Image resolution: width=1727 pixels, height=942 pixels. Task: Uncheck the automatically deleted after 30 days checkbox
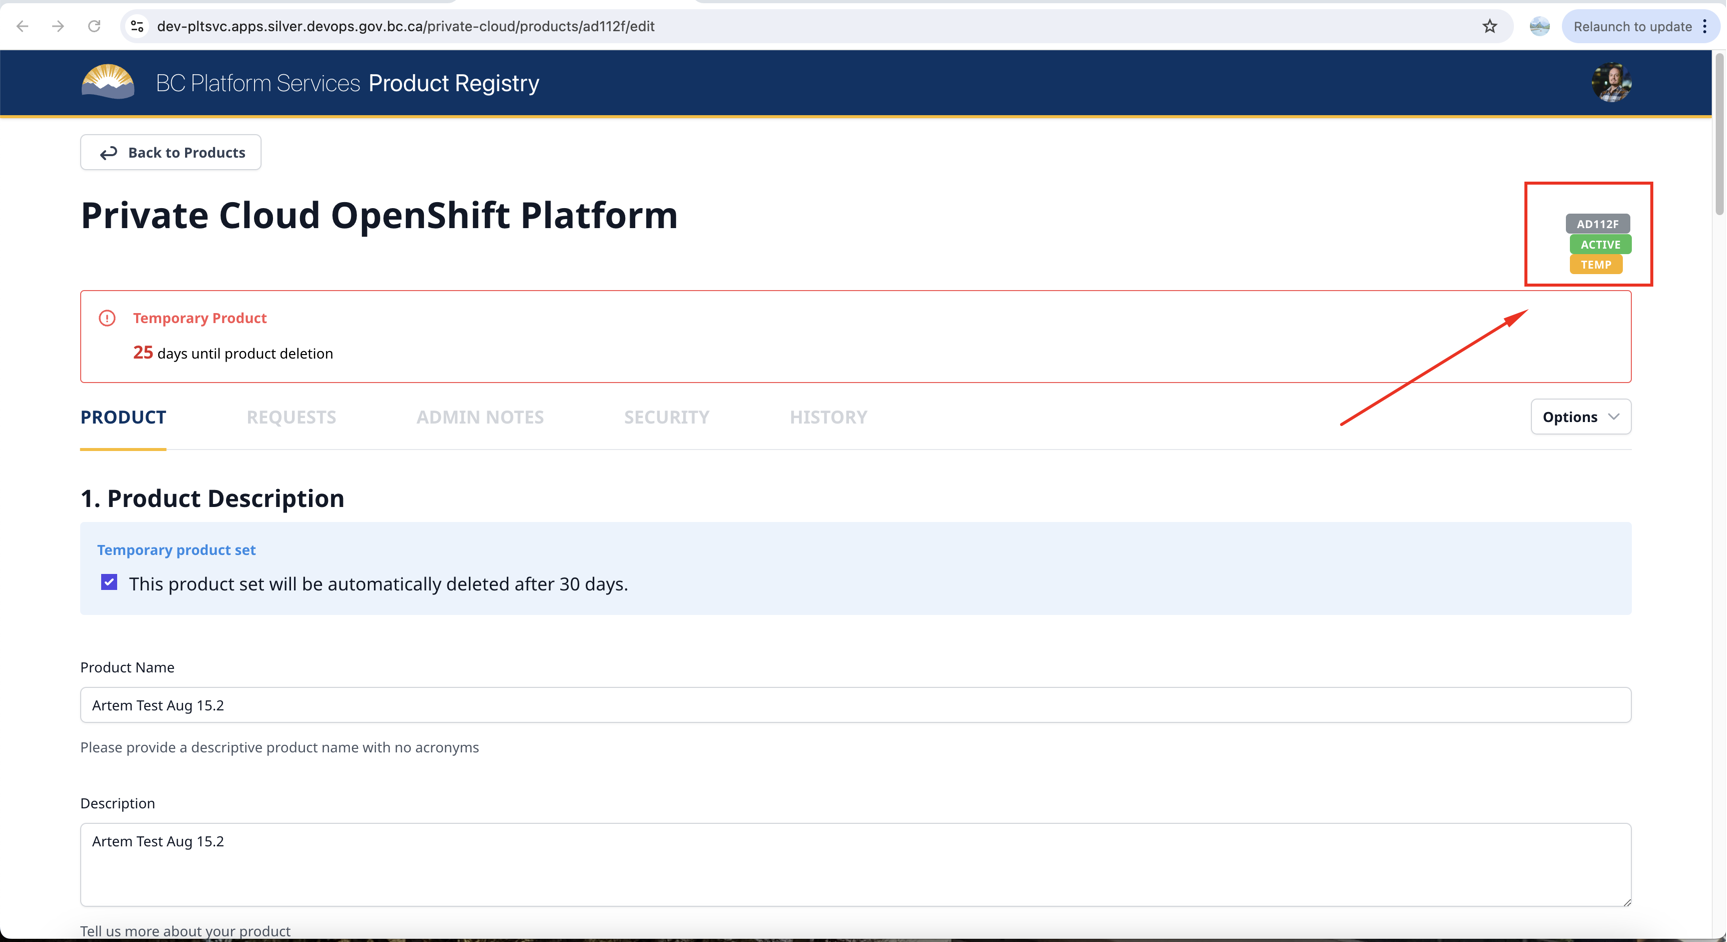109,582
